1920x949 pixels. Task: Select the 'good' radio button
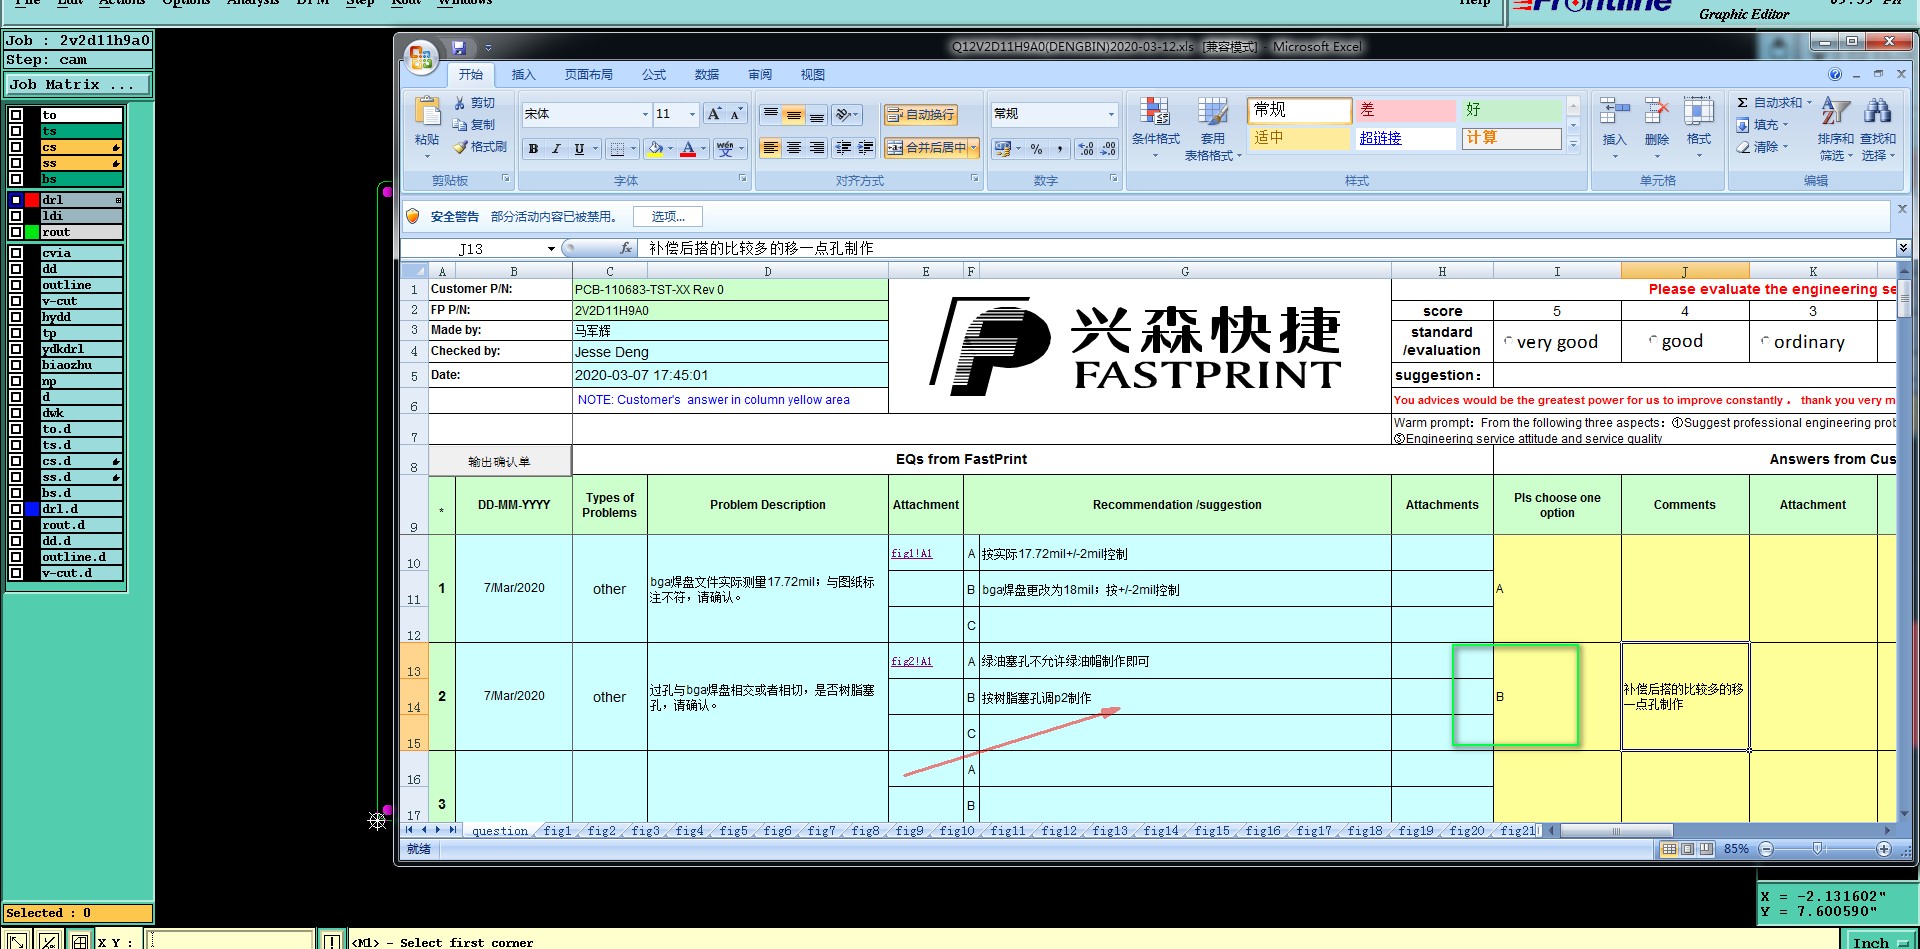1653,341
